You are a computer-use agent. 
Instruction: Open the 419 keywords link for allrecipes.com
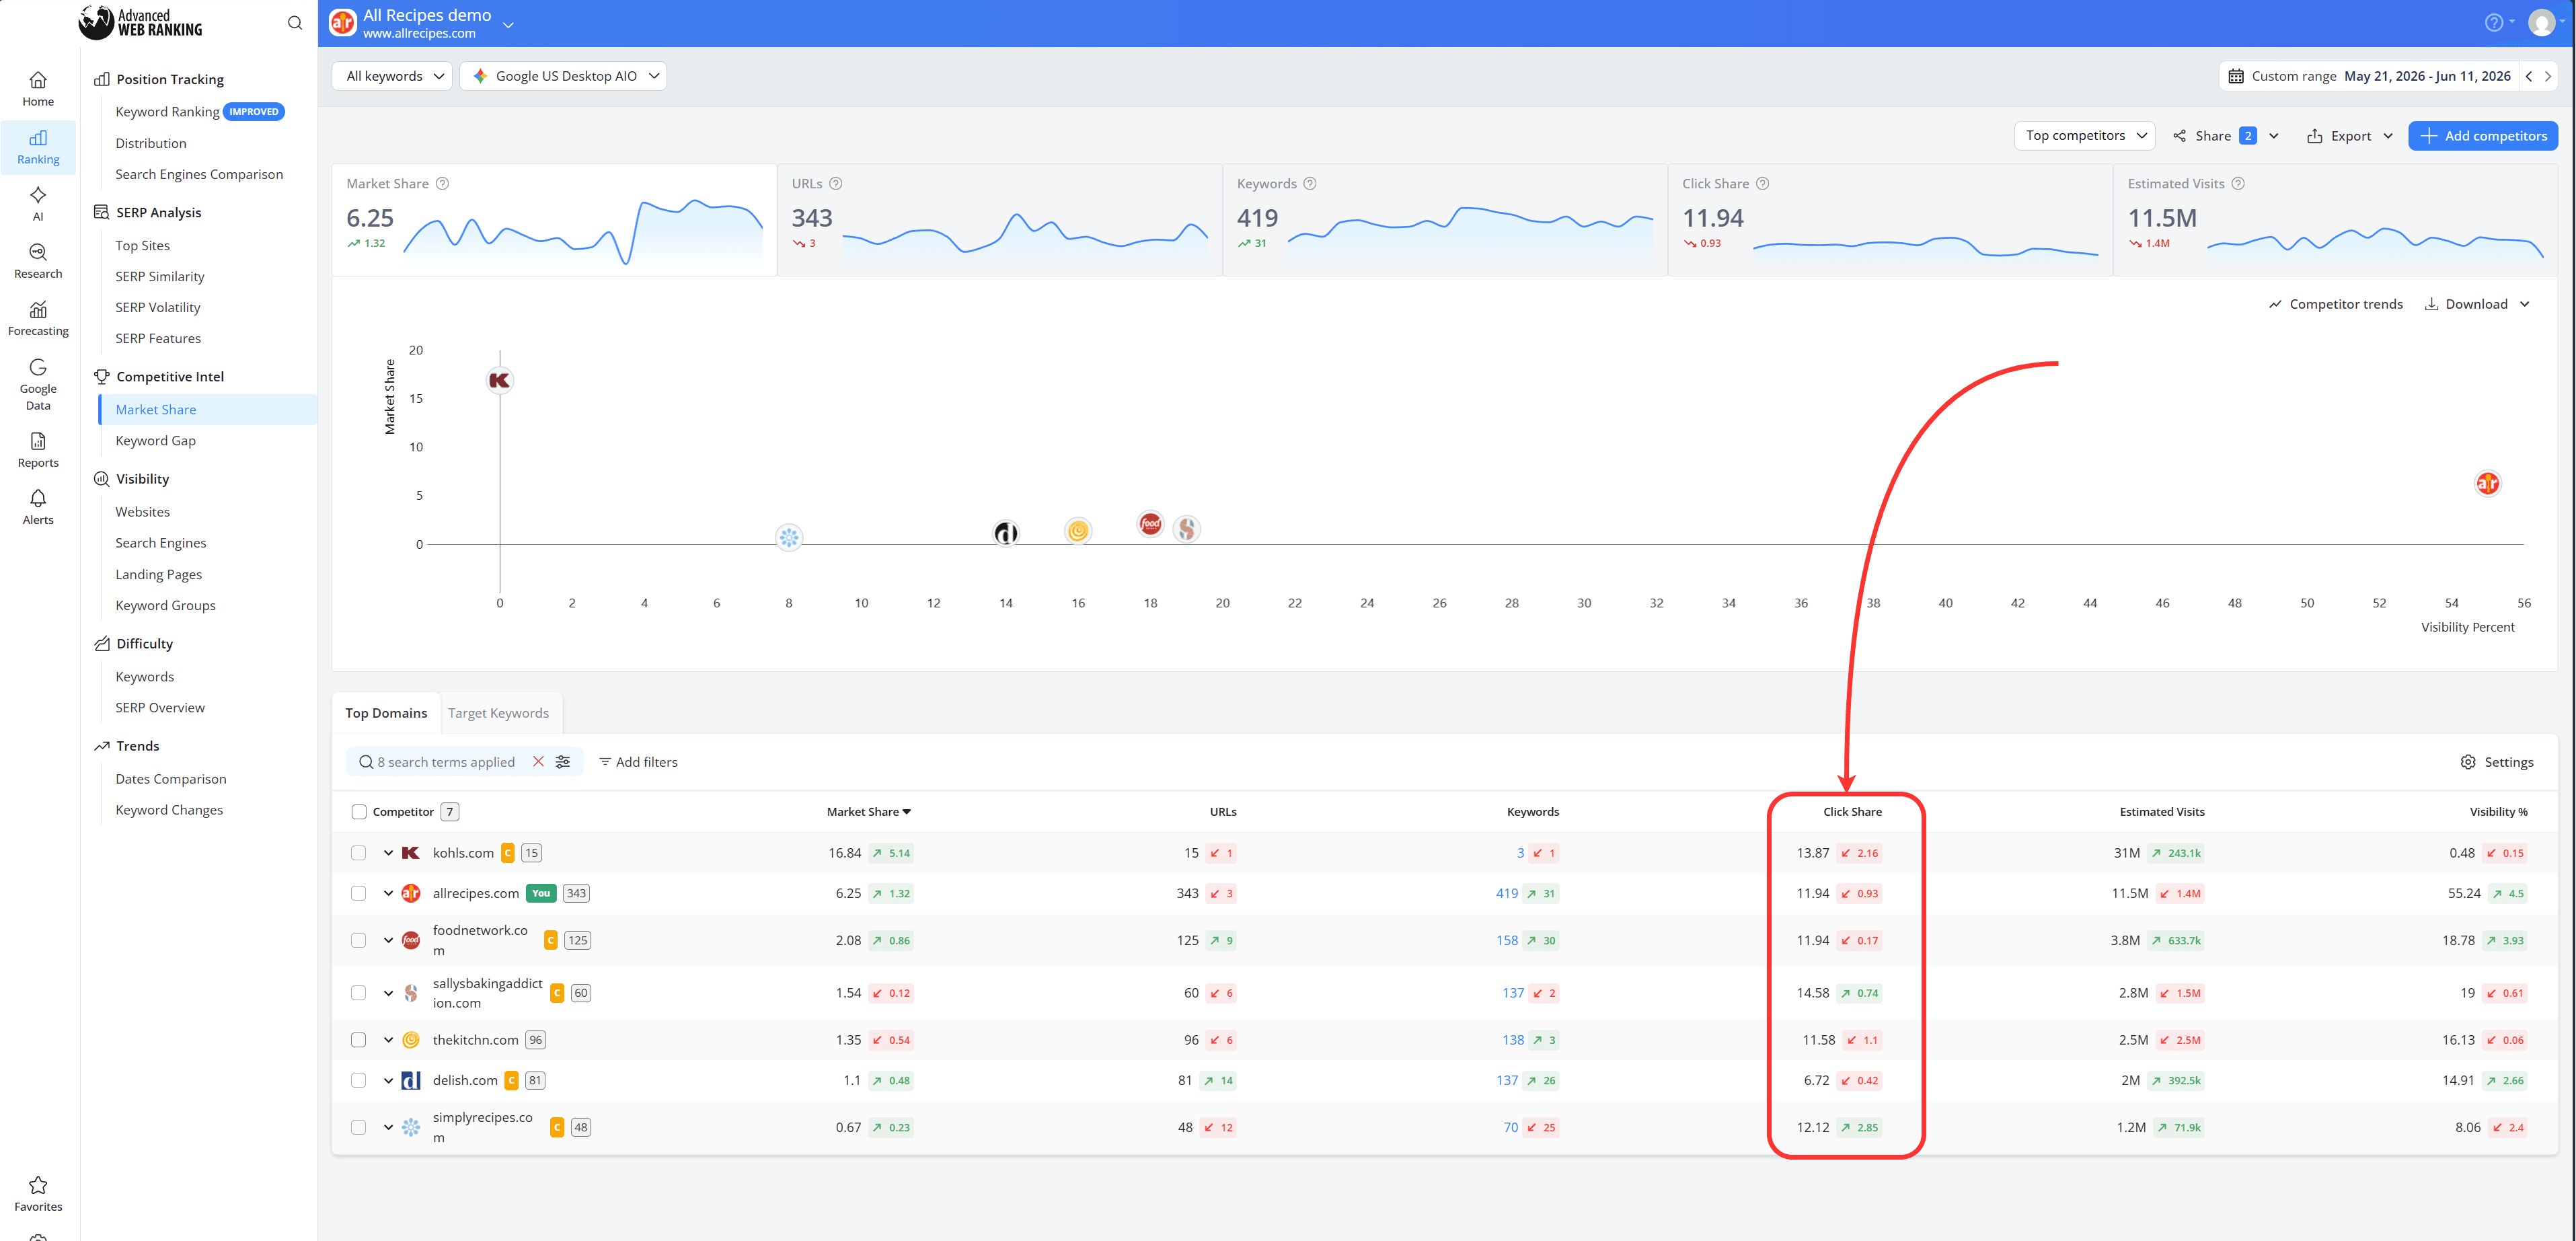pyautogui.click(x=1506, y=893)
